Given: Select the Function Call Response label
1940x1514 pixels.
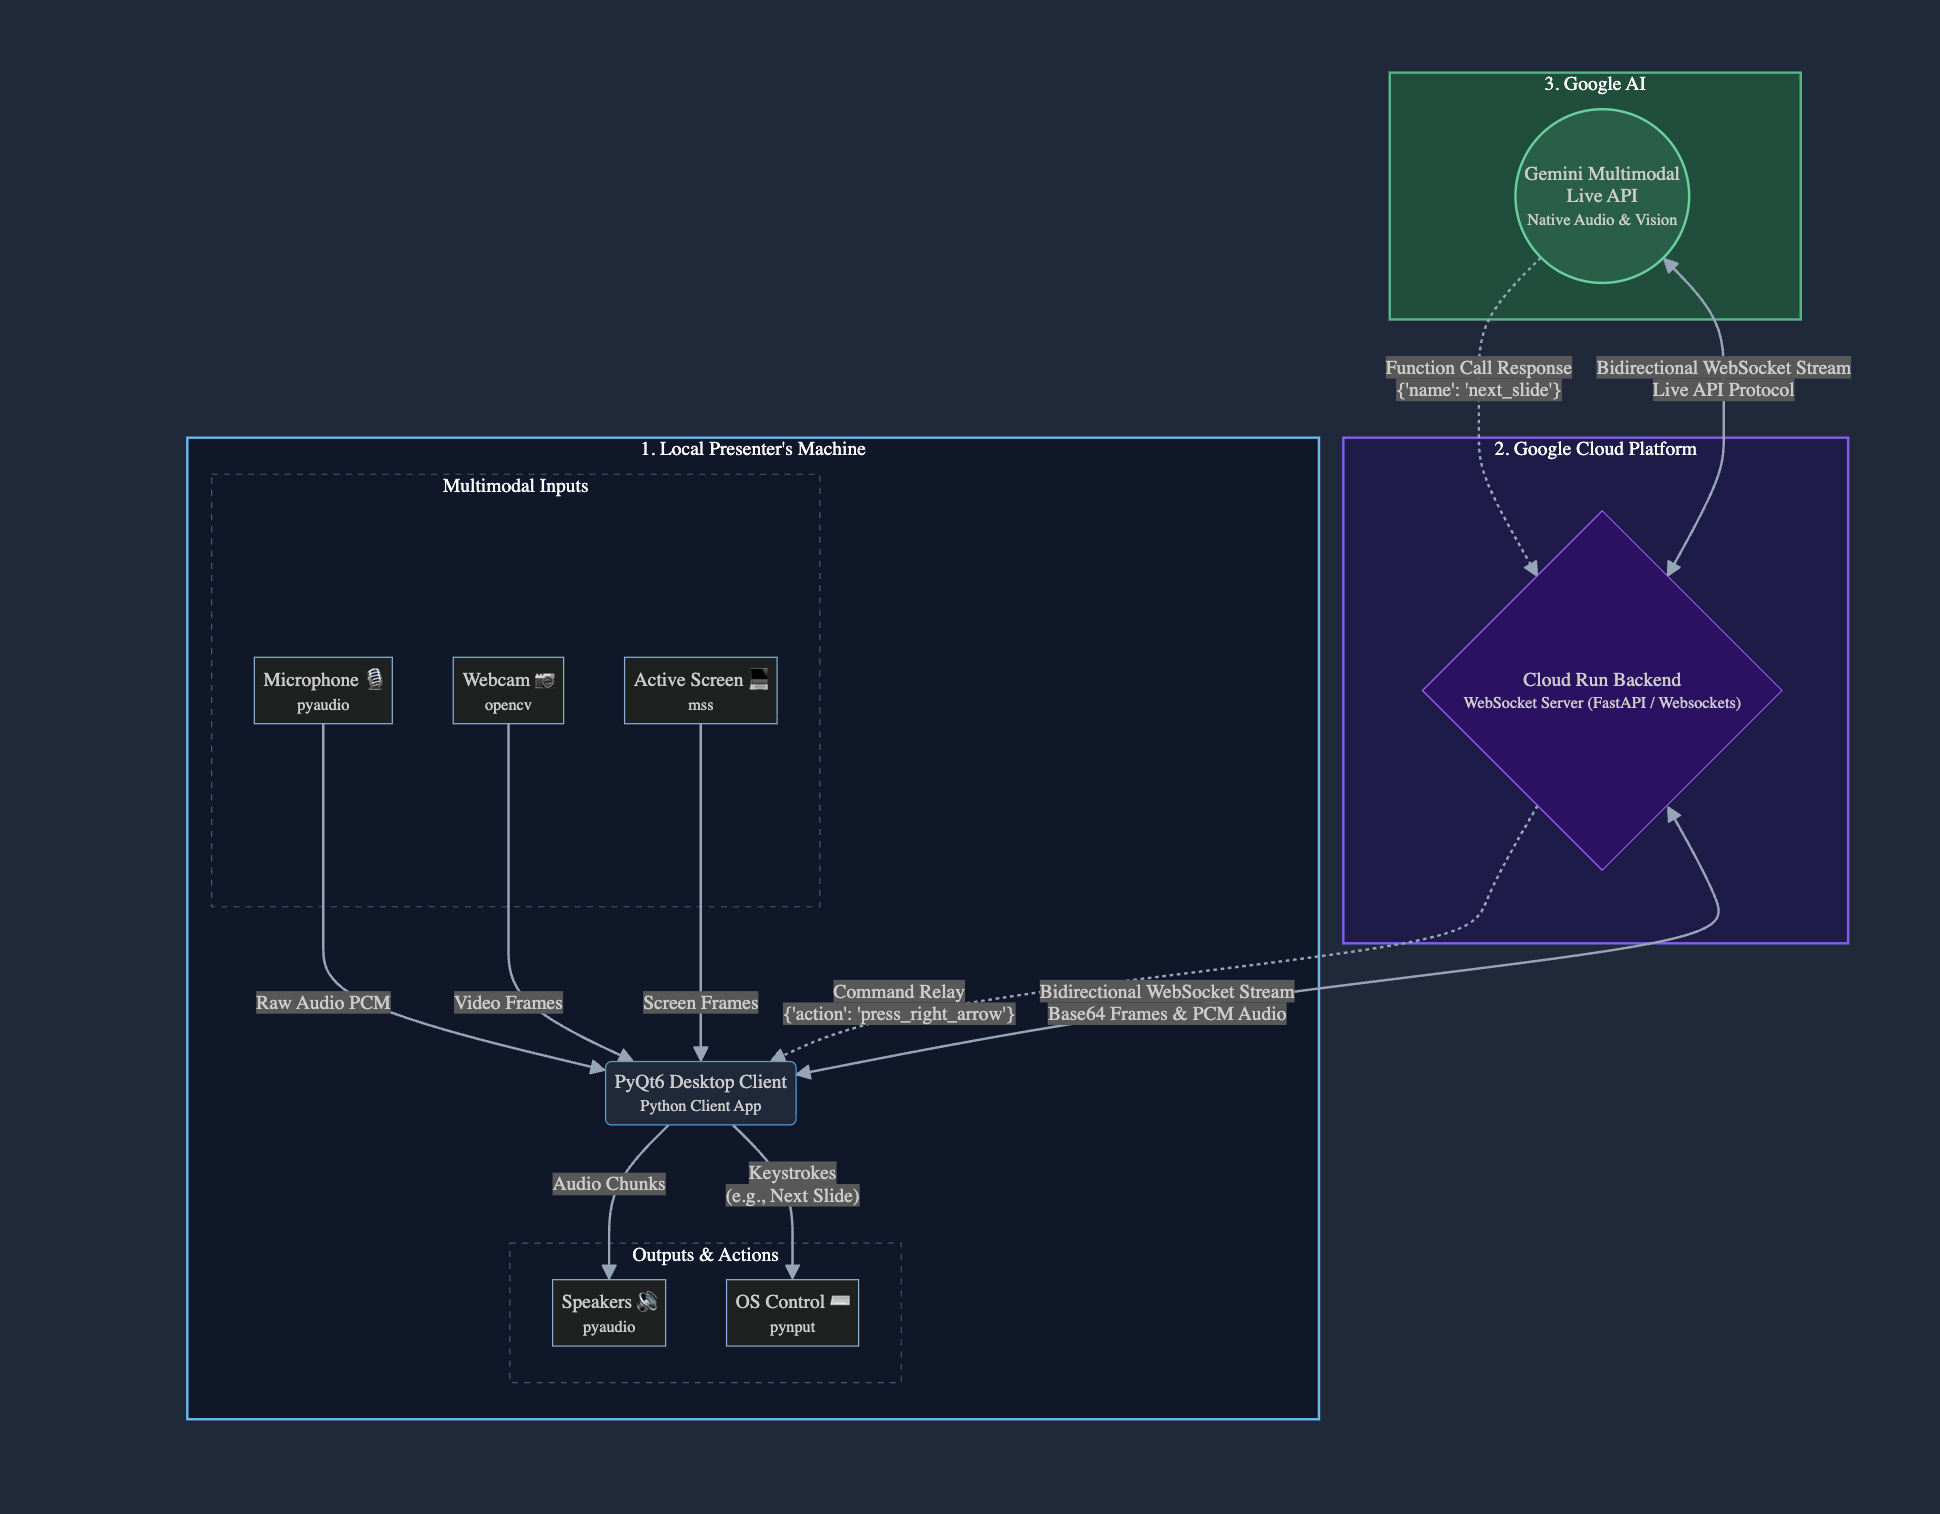Looking at the screenshot, I should coord(1478,378).
